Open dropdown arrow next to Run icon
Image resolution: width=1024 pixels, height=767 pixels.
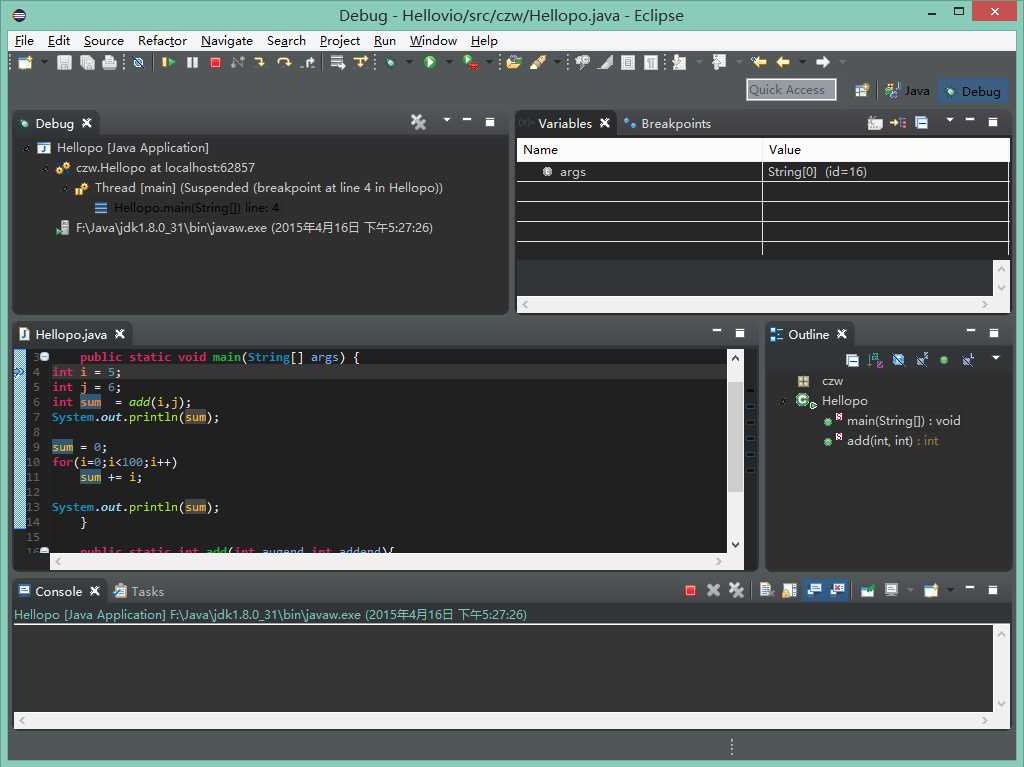pyautogui.click(x=449, y=62)
